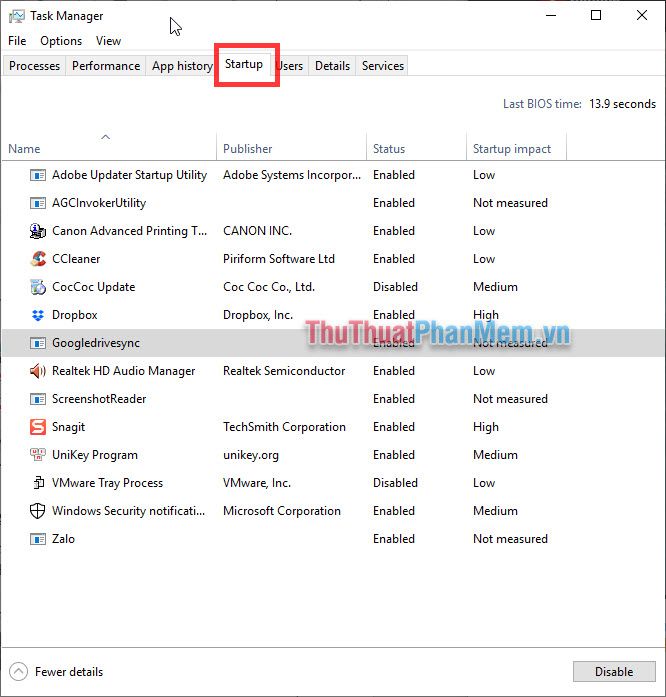This screenshot has height=697, width=666.
Task: Select the VMware Tray Process entry name
Action: [108, 483]
